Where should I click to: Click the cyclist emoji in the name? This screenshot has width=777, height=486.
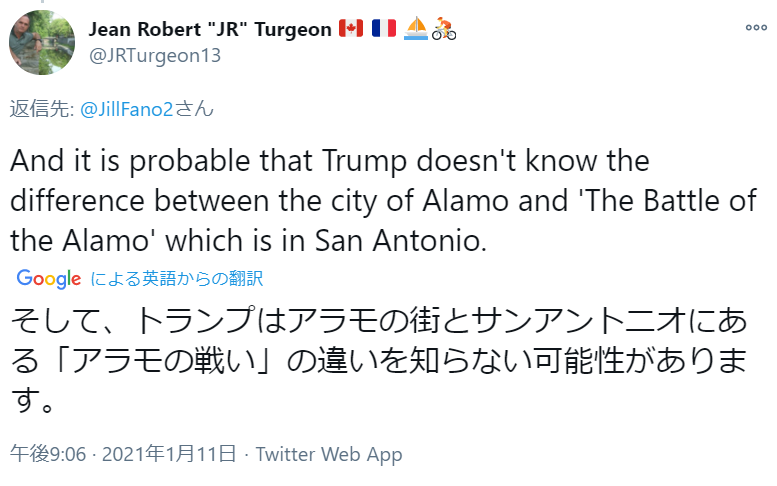point(444,30)
